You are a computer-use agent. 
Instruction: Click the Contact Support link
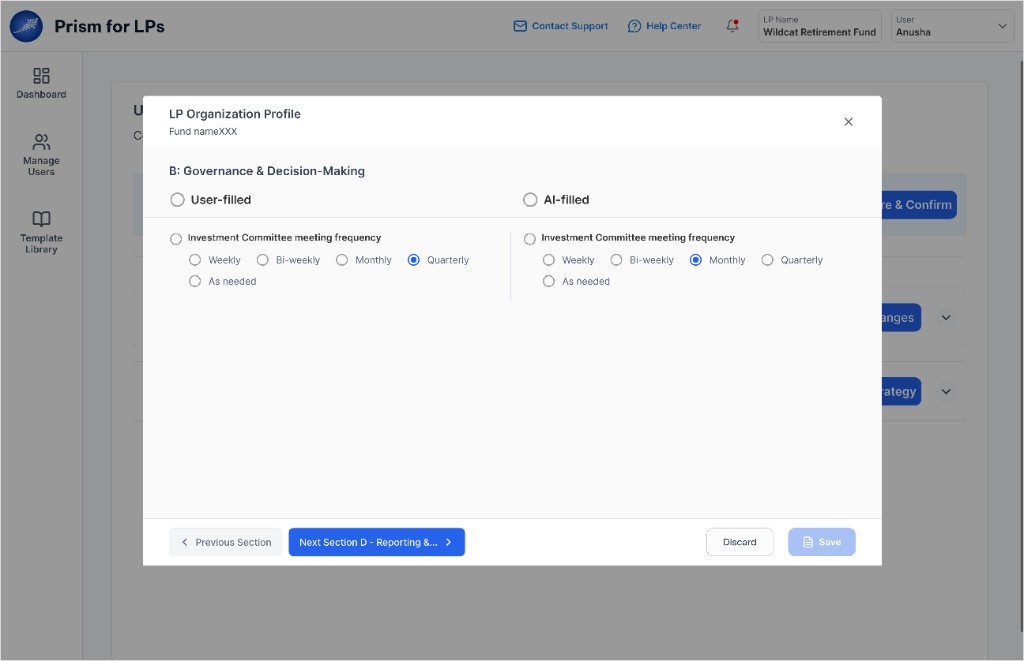560,26
